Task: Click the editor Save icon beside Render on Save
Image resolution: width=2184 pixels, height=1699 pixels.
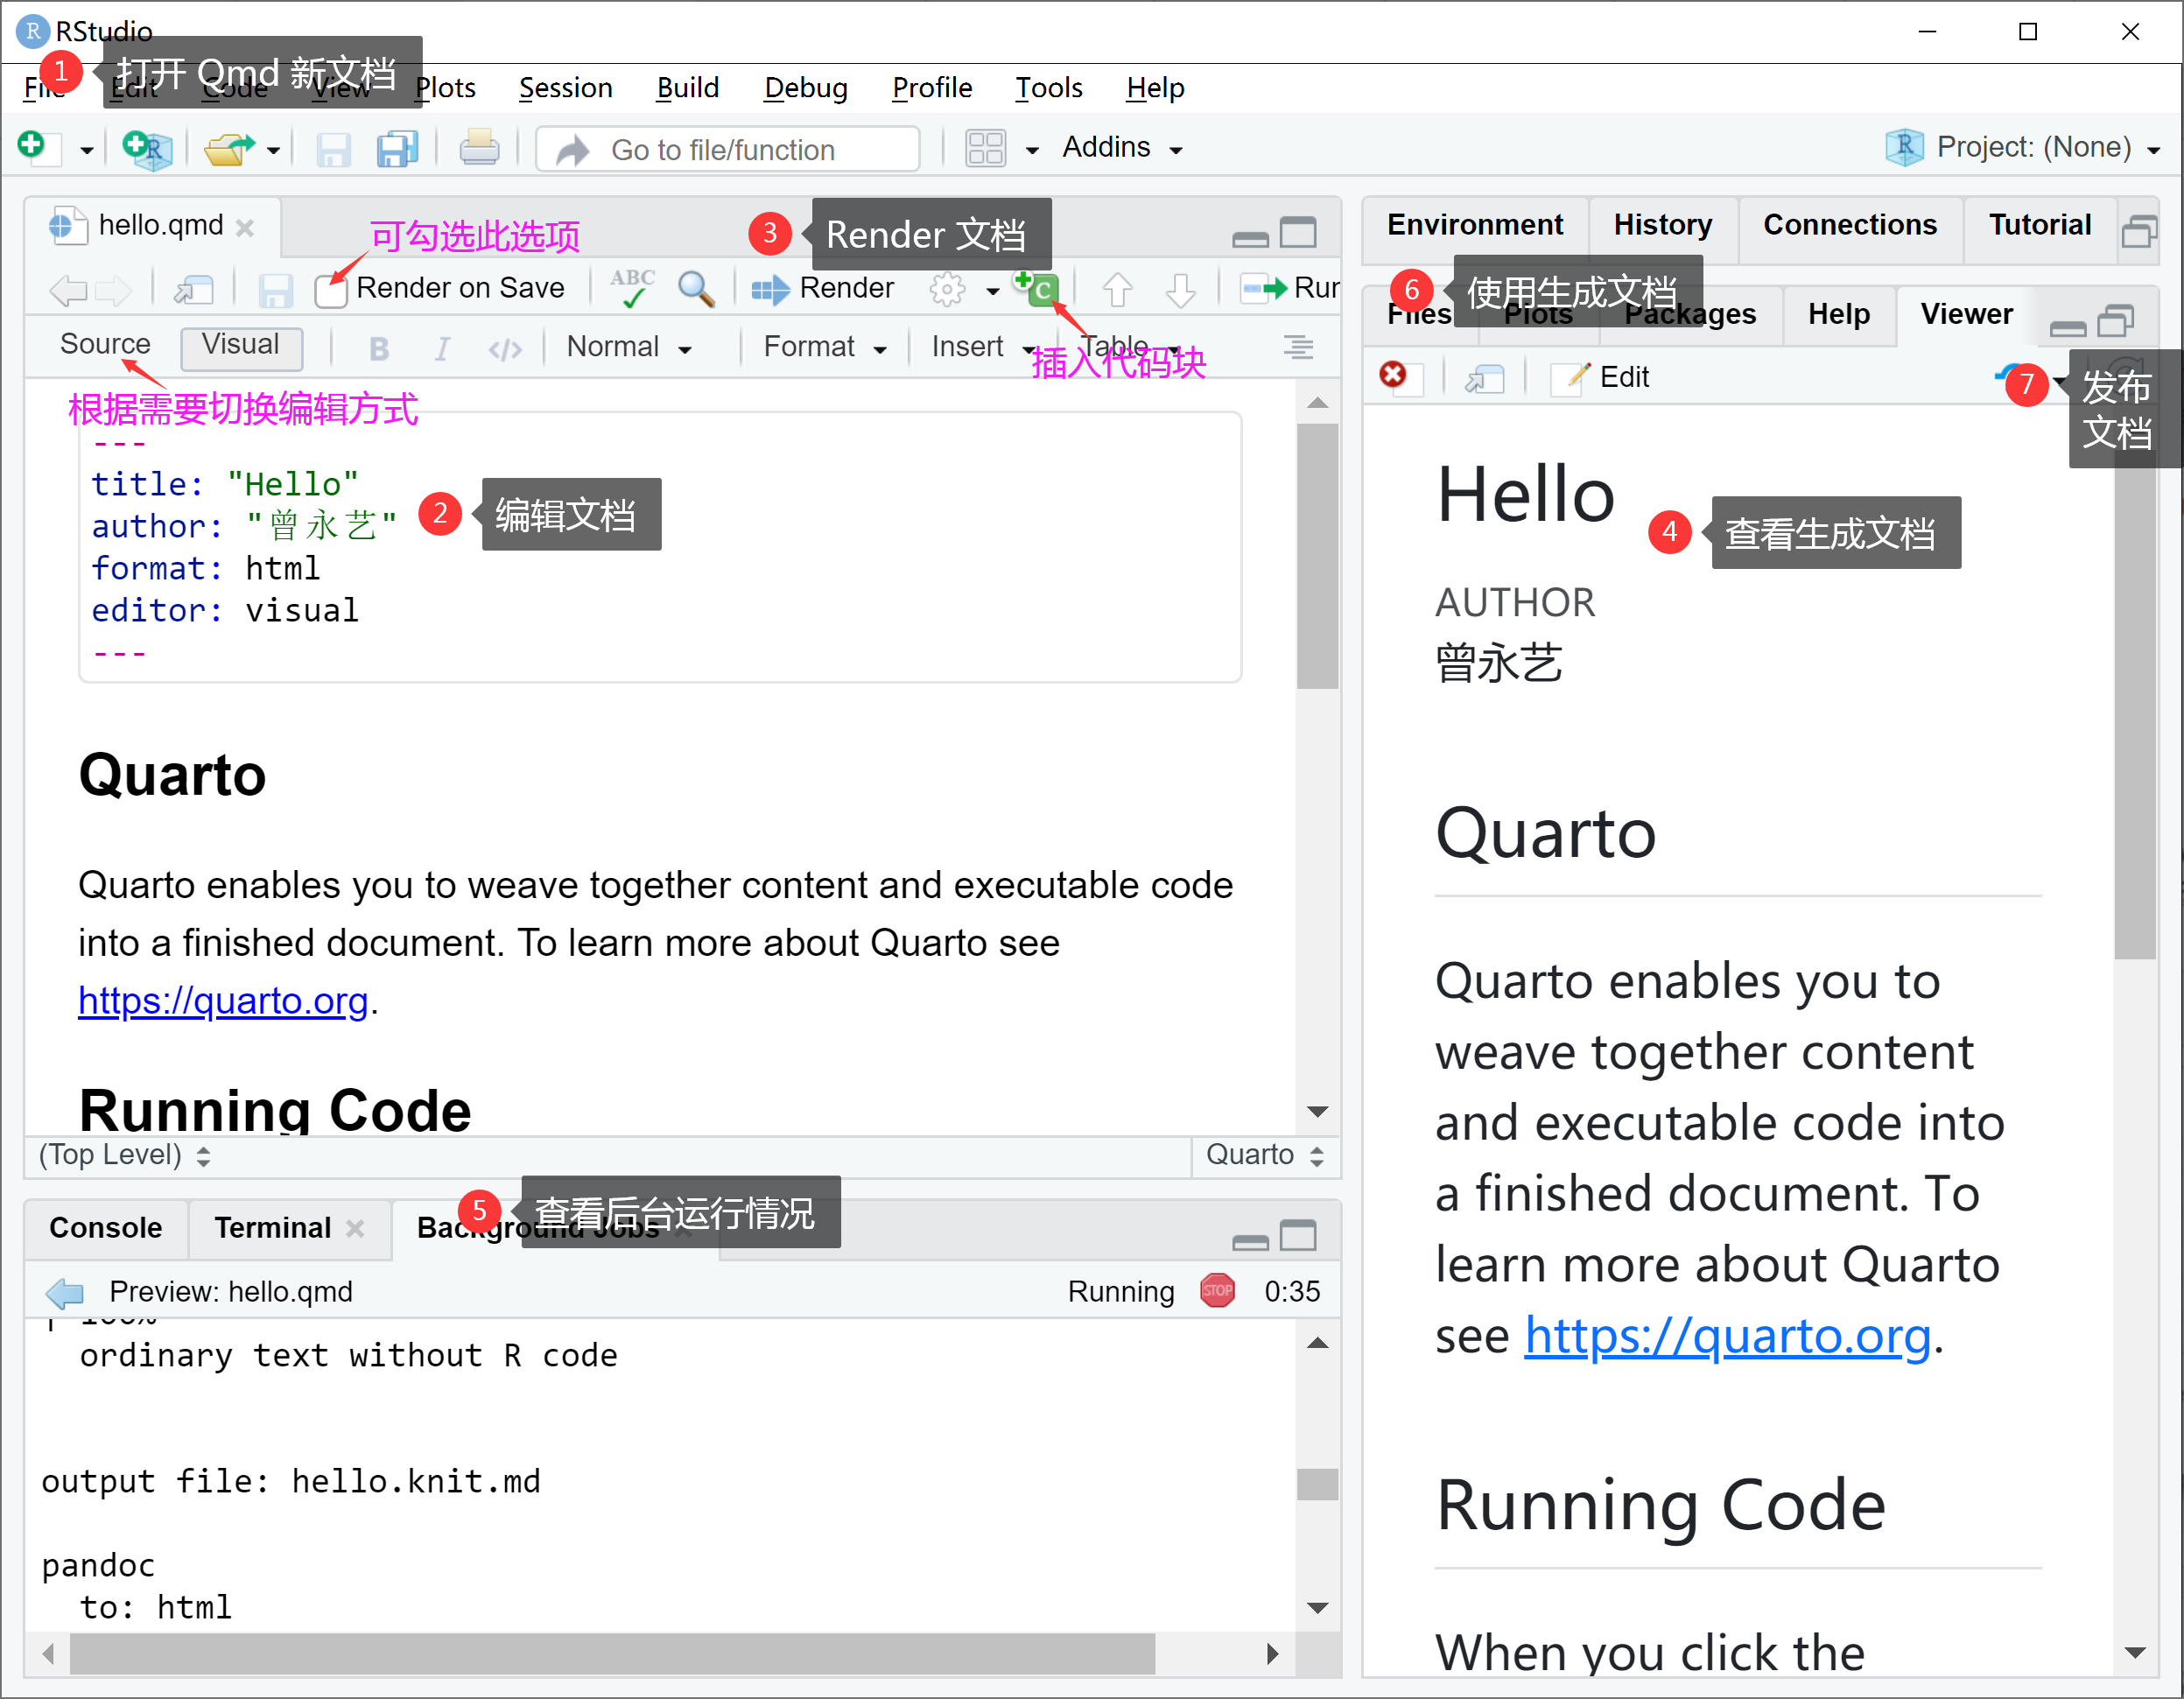Action: [275, 290]
